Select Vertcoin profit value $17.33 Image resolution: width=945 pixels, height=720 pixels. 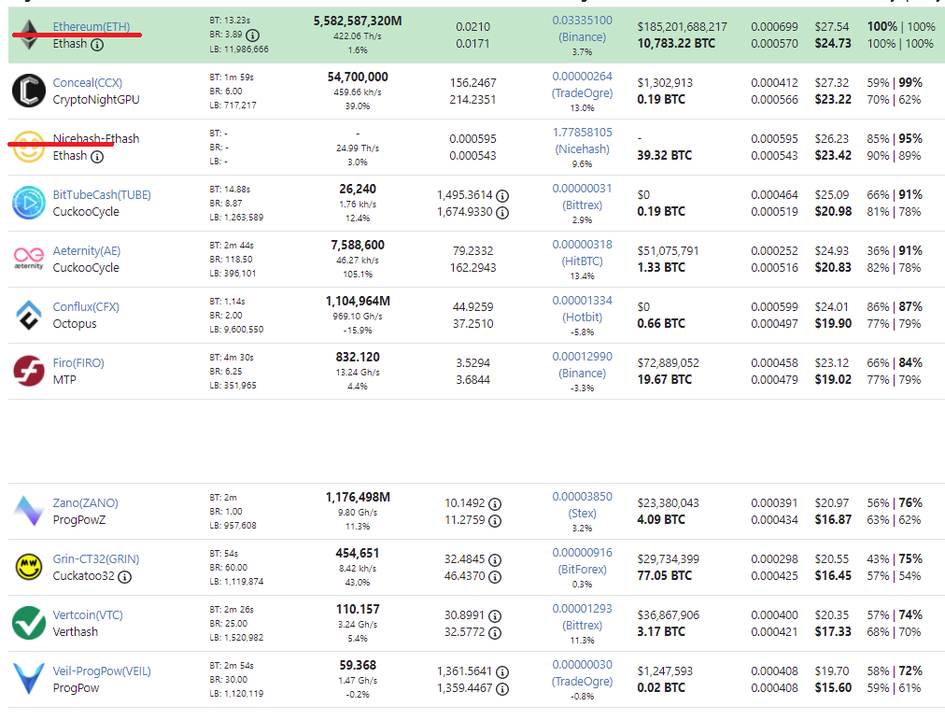pyautogui.click(x=833, y=631)
